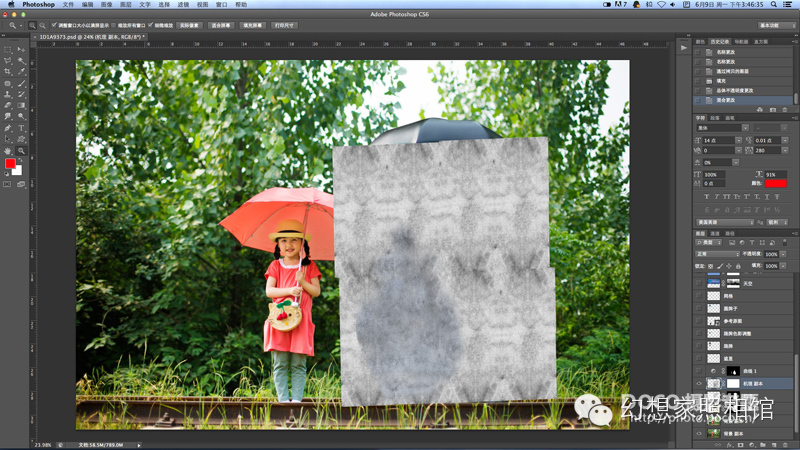Viewport: 800px width, 450px height.
Task: Toggle 细微缩放 checkbox
Action: (x=151, y=25)
